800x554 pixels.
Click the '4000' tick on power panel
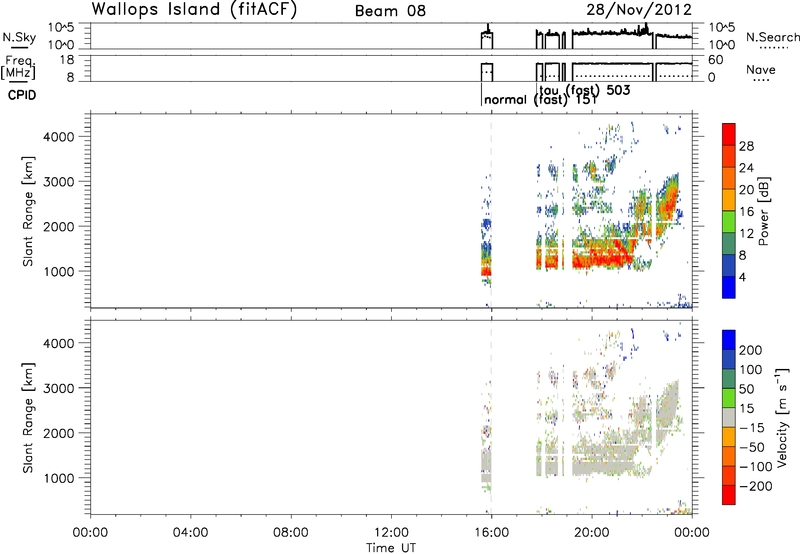point(59,137)
